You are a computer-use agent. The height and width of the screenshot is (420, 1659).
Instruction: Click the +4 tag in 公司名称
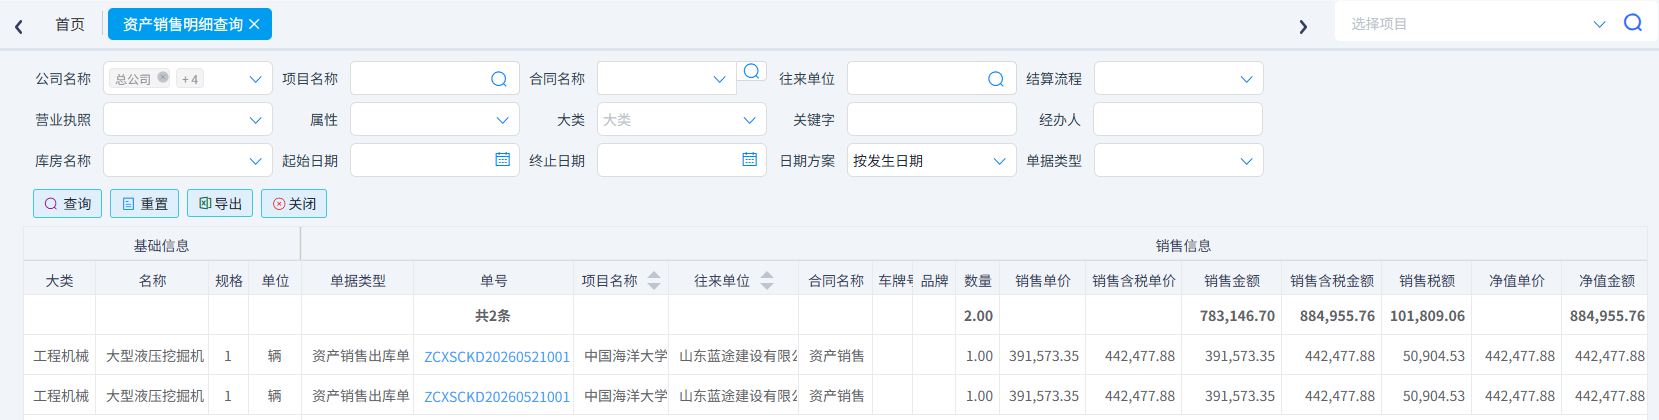(189, 79)
